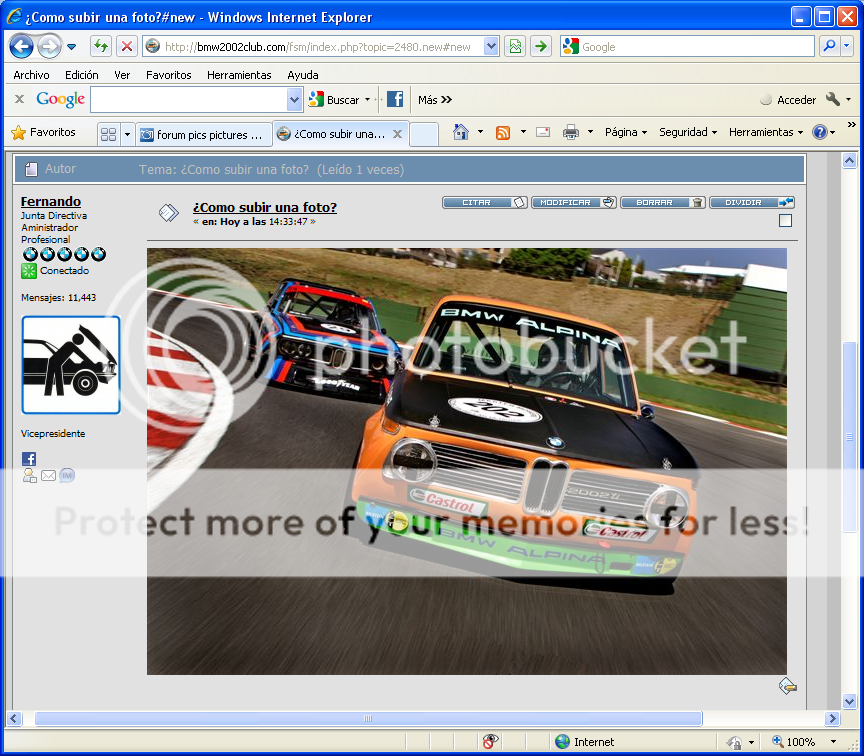Image resolution: width=864 pixels, height=756 pixels.
Task: Open Fernando's Facebook profile icon
Action: click(x=29, y=458)
